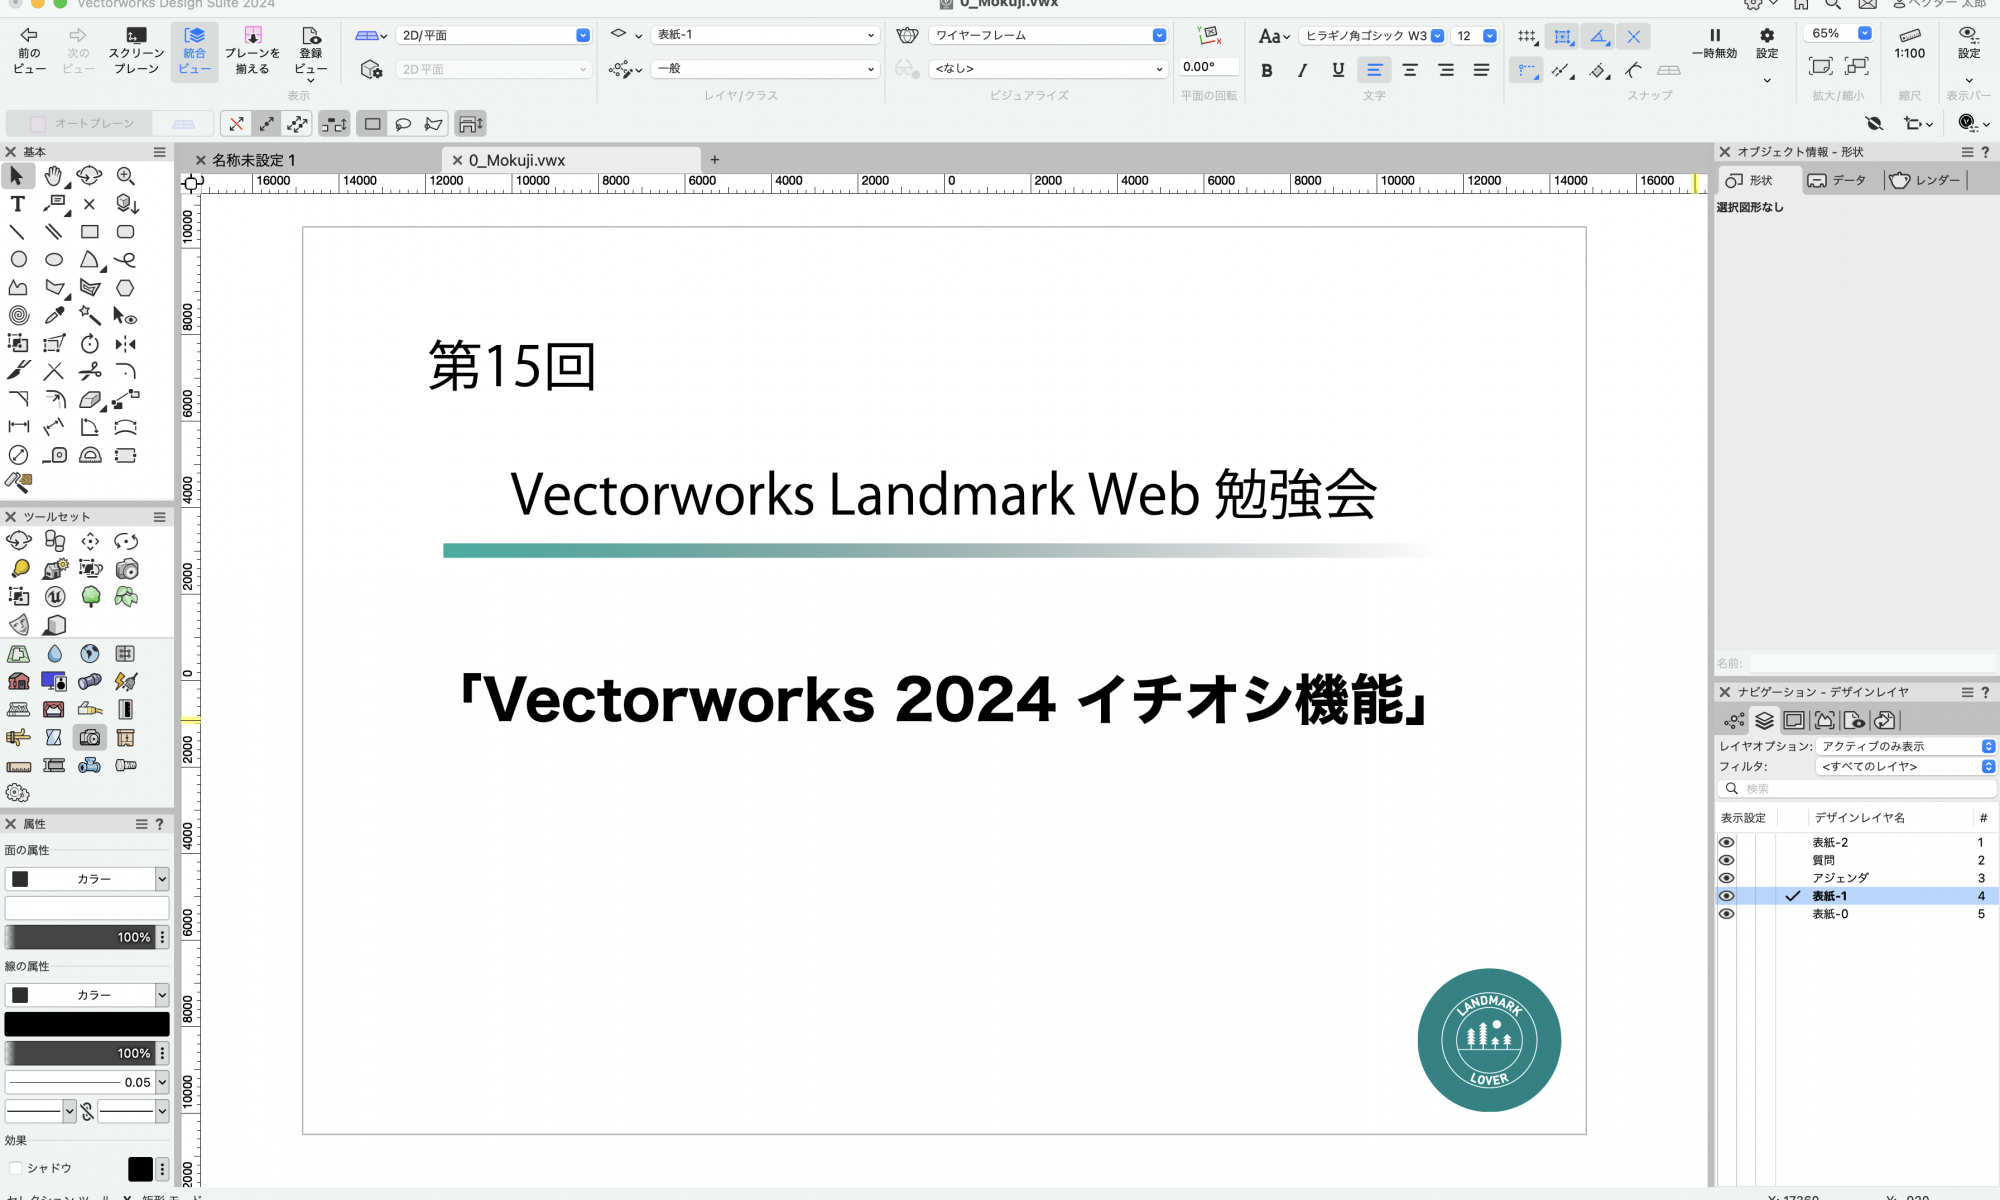Select the Fillet tool
Screen dimensions: 2000x1200
pos(125,372)
